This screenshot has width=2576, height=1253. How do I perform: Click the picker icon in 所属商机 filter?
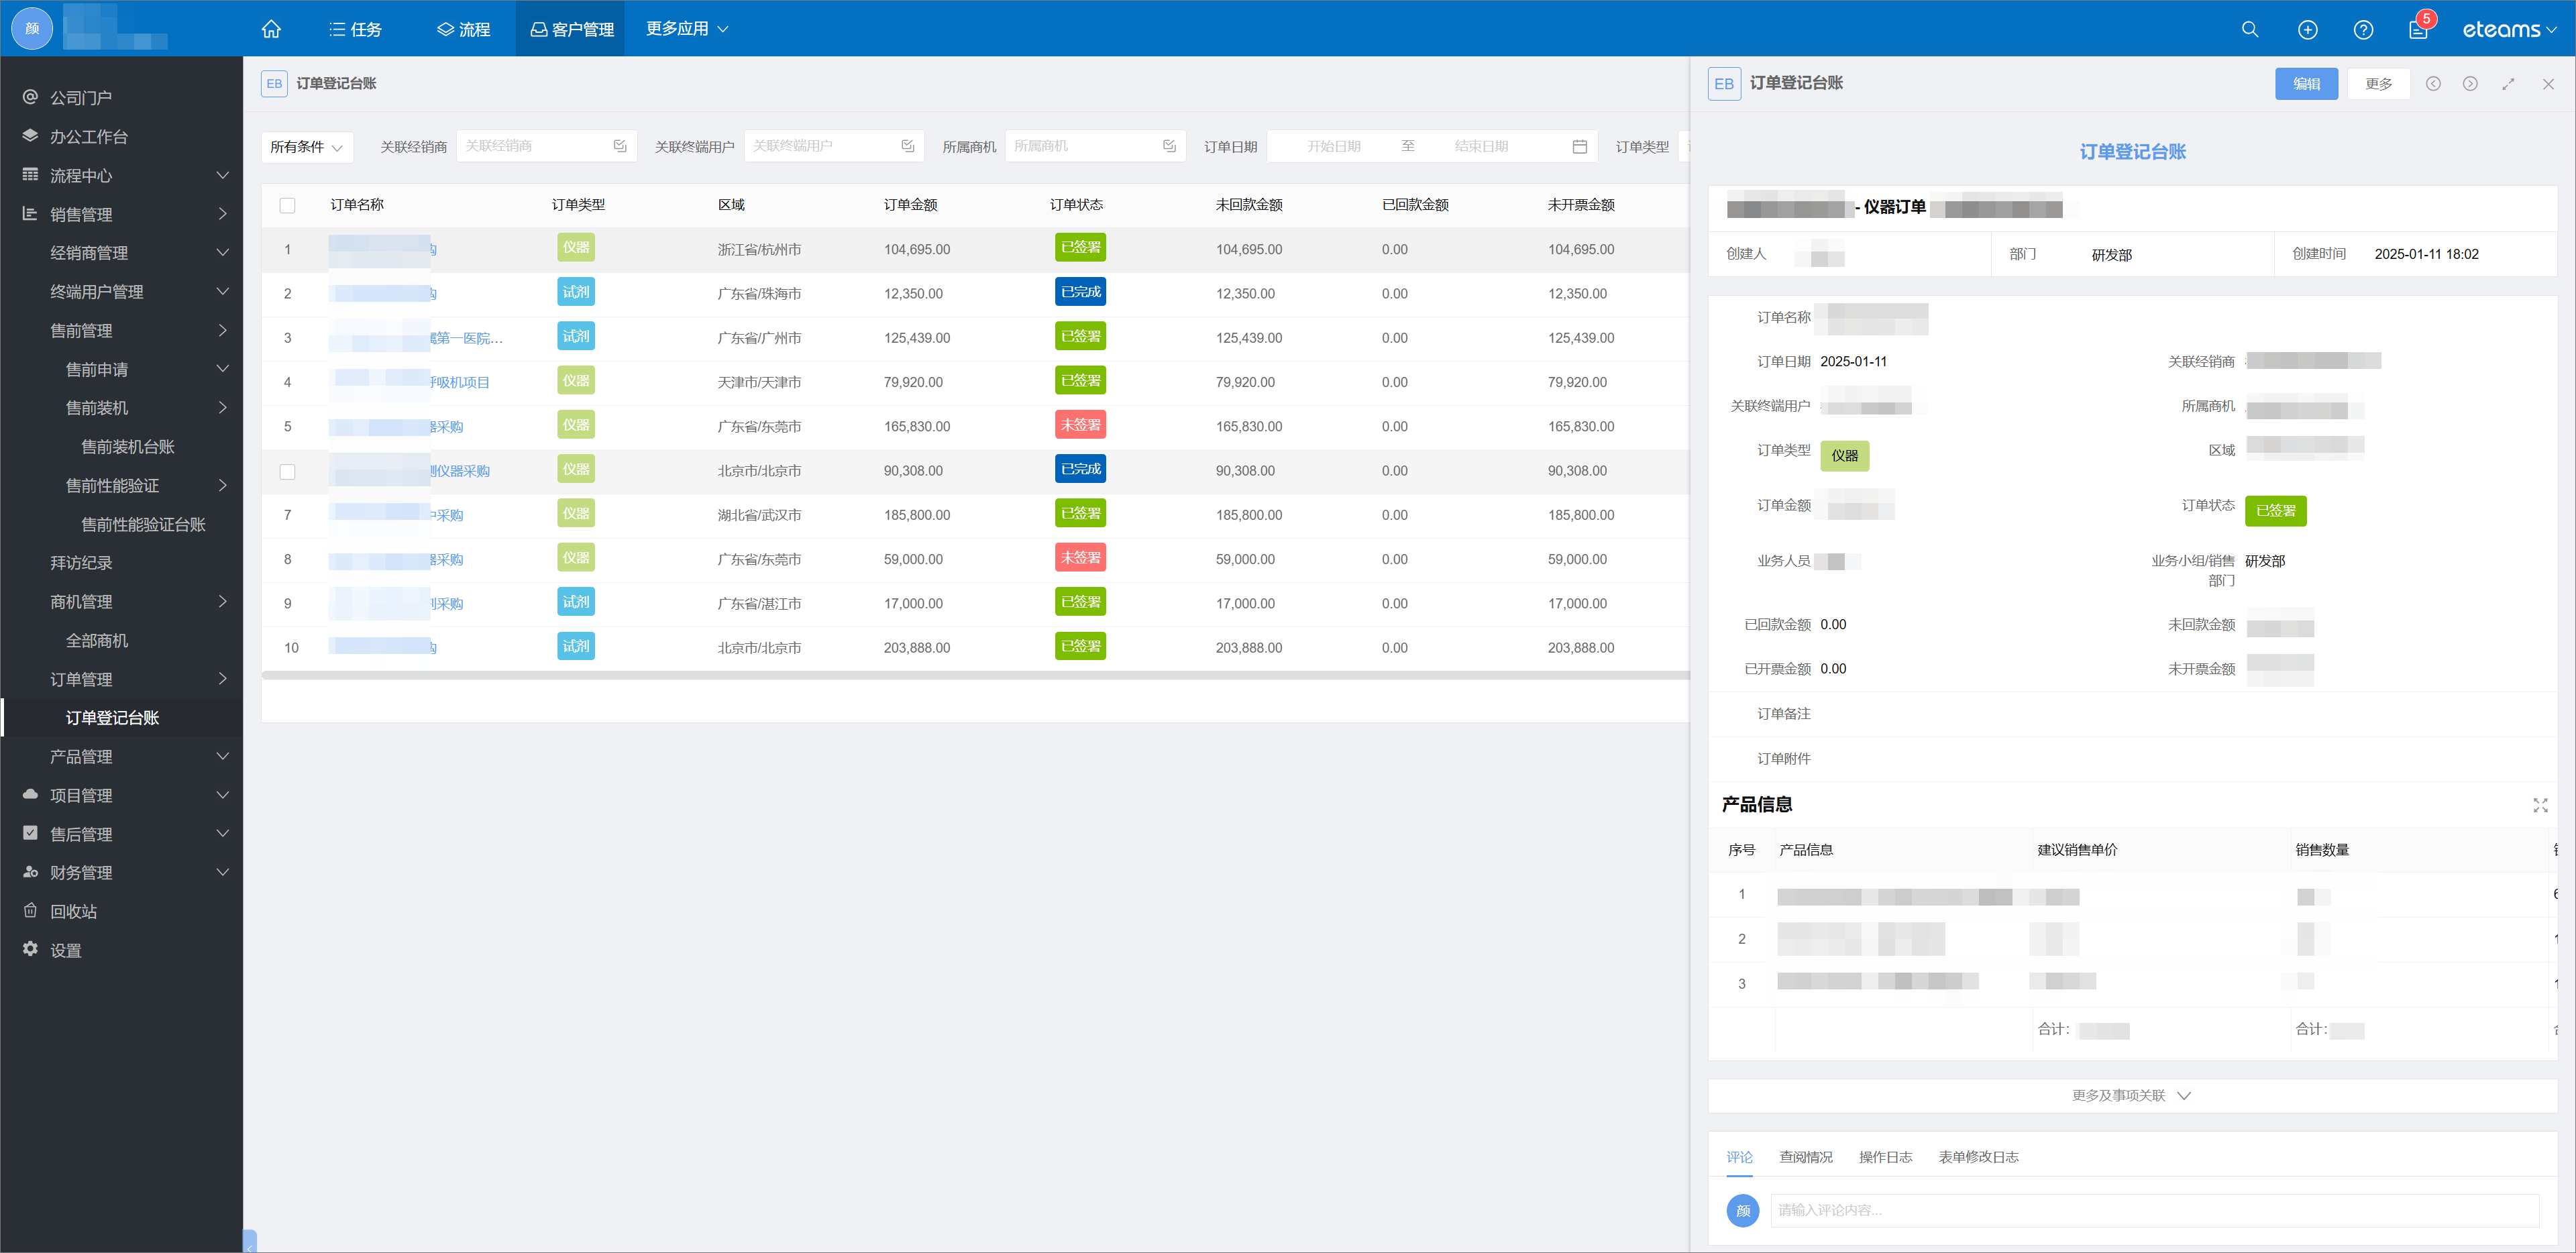click(x=1169, y=146)
